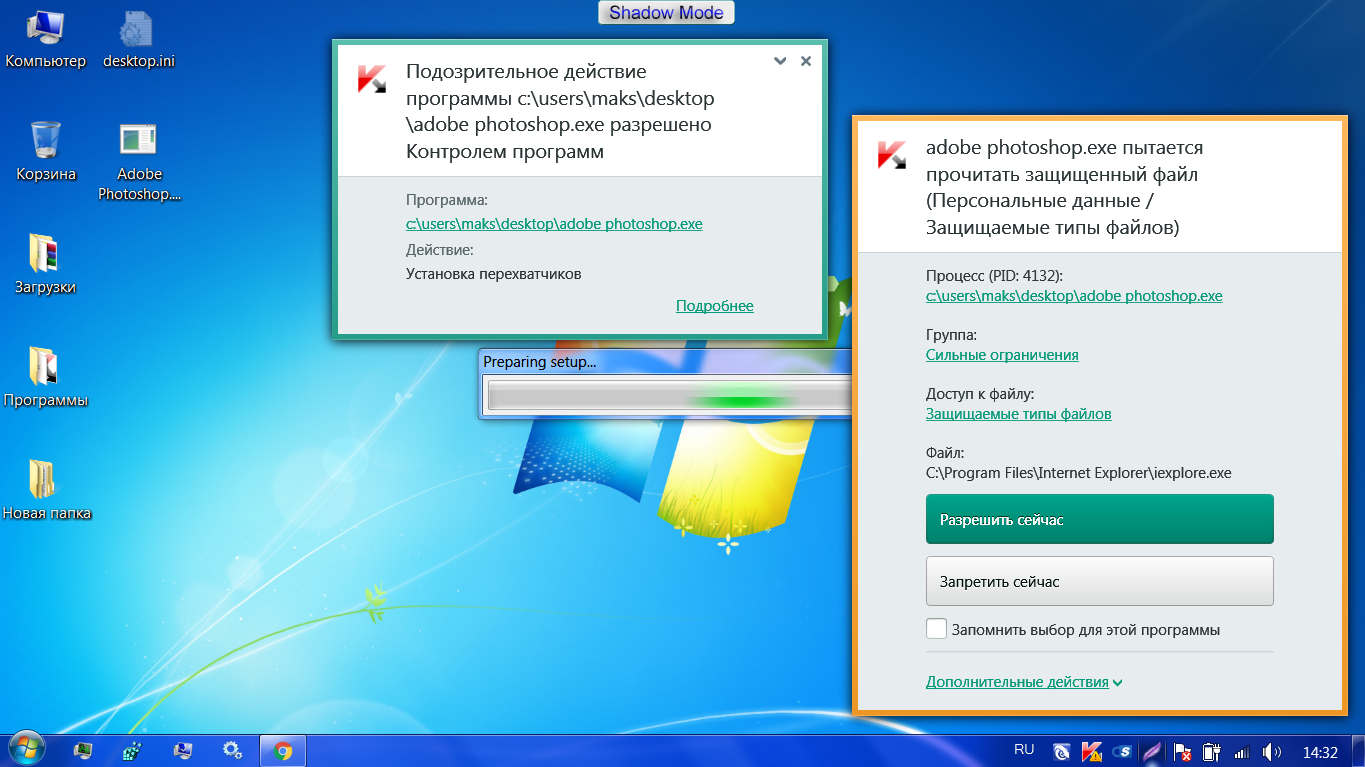Click the blue S tray icon
Image resolution: width=1365 pixels, height=767 pixels.
1122,751
